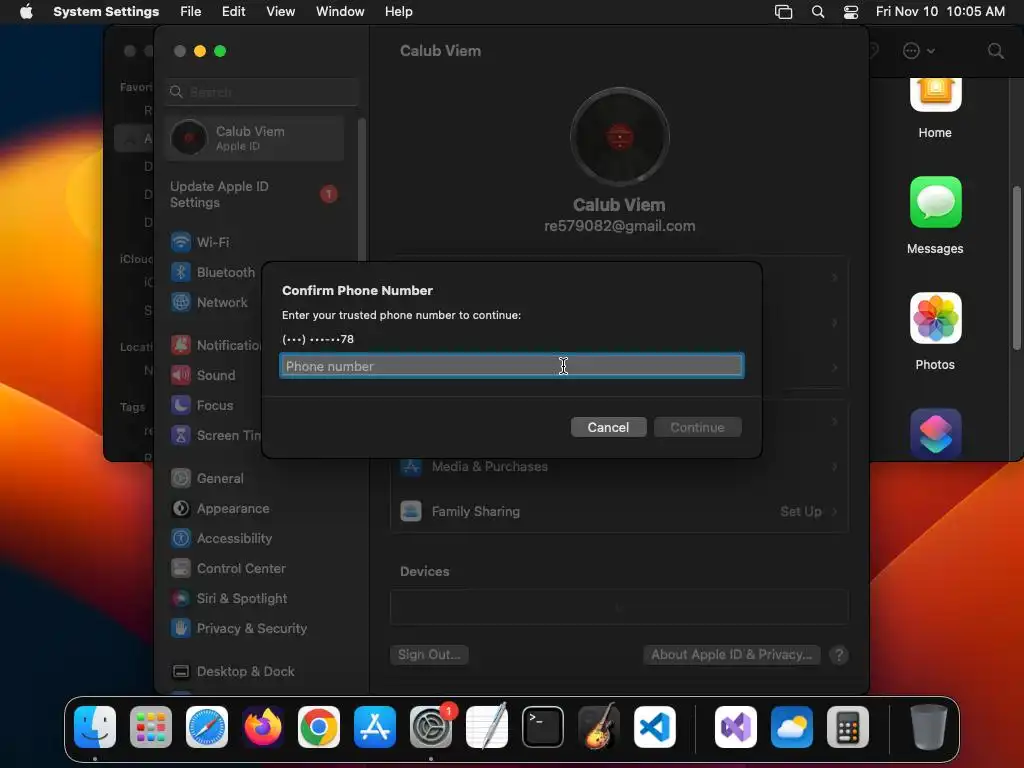1024x768 pixels.
Task: Open the Apple menu
Action: [x=26, y=12]
